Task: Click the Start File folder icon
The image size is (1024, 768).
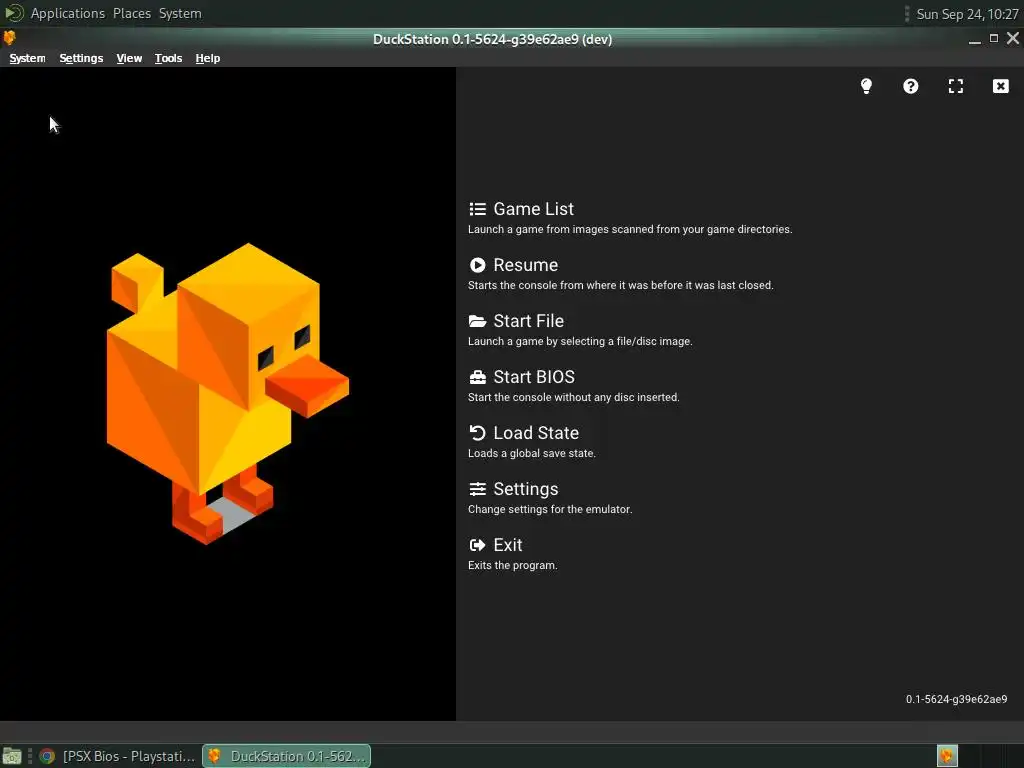Action: point(477,321)
